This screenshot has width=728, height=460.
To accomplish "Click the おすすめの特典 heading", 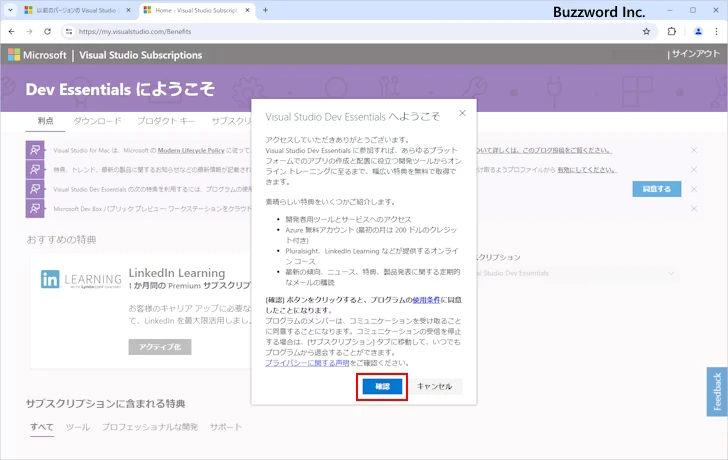I will coord(61,240).
